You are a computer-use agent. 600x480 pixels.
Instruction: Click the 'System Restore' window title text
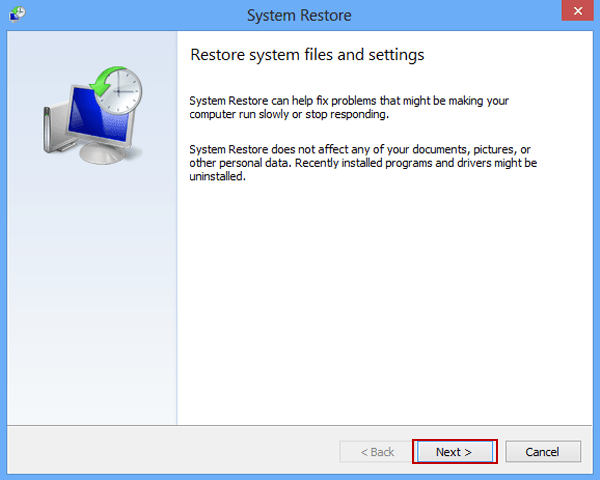[x=299, y=16]
